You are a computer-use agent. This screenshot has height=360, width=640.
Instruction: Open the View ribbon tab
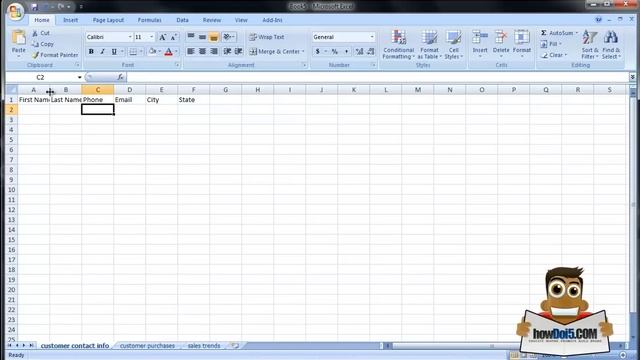pyautogui.click(x=241, y=20)
